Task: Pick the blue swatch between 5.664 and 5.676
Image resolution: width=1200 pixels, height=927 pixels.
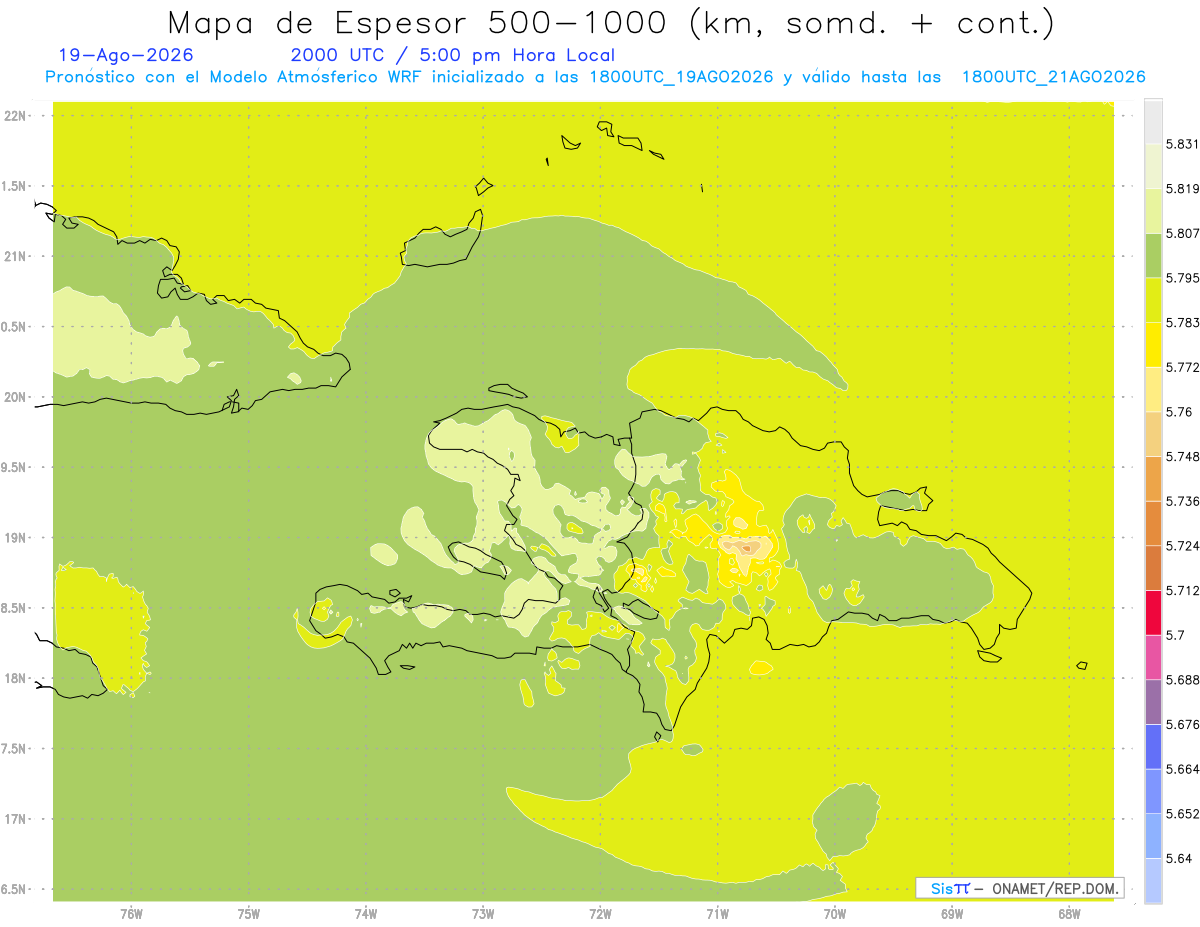Action: [1153, 747]
